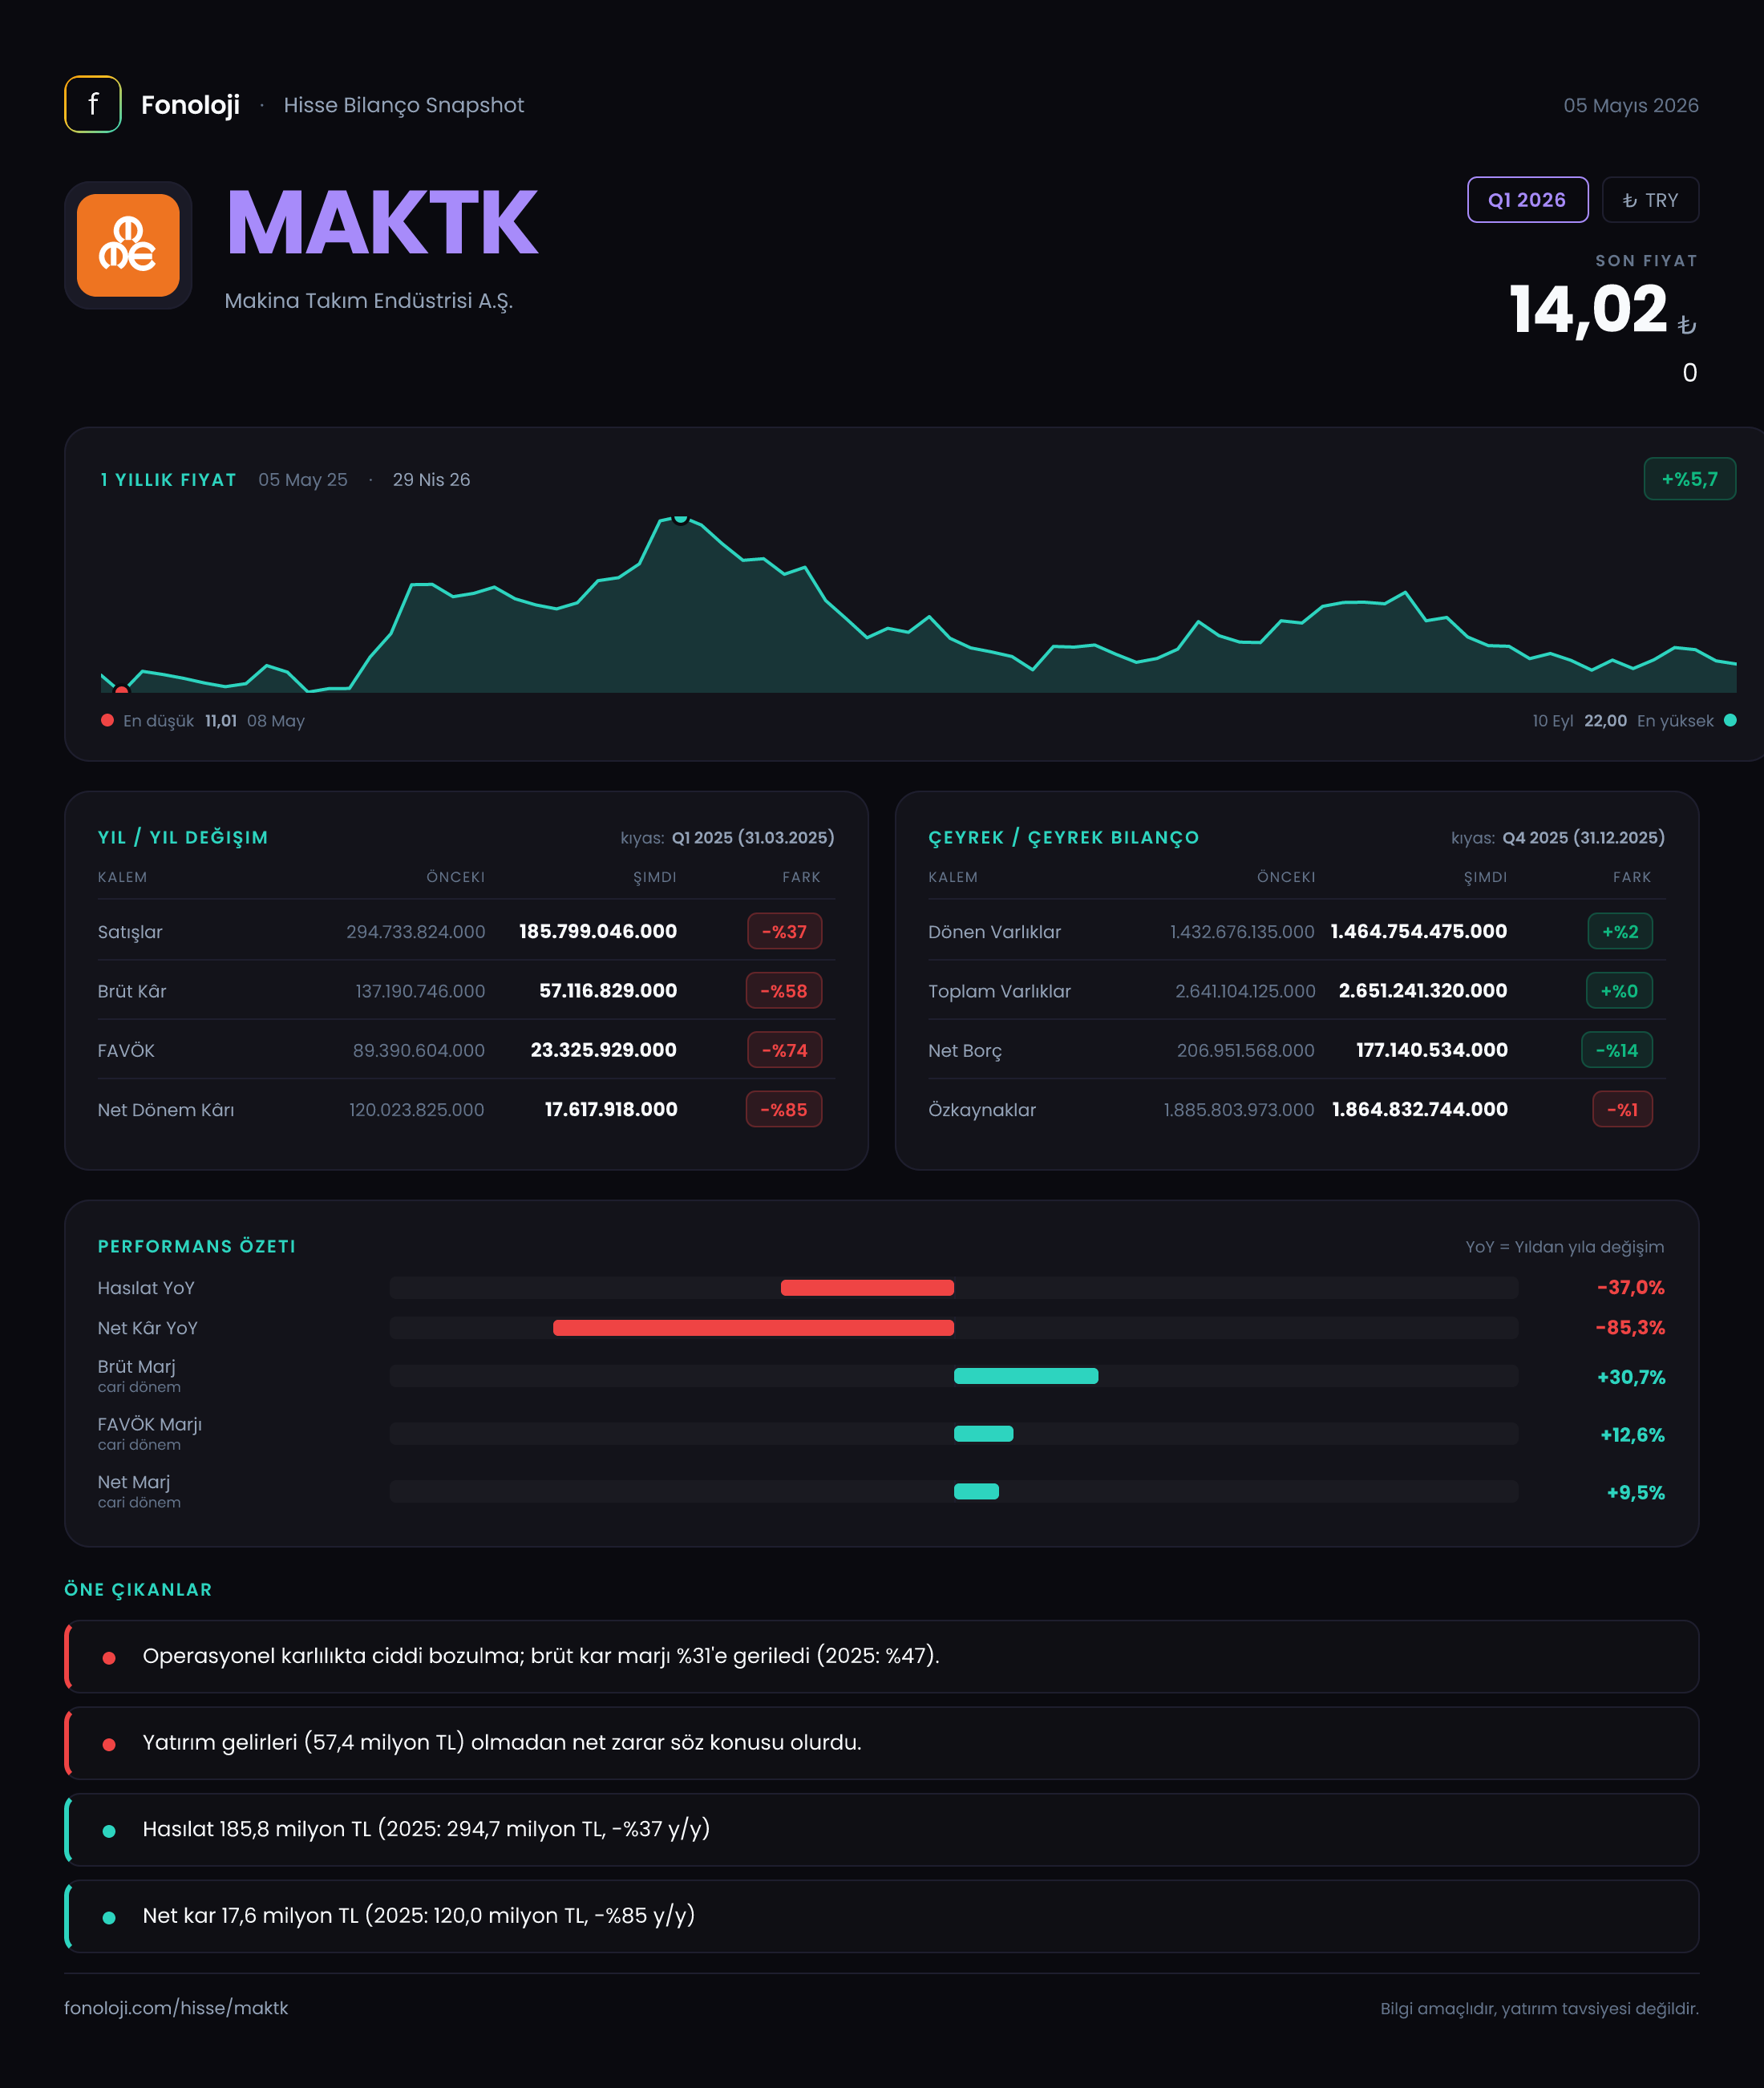Click the 14,02 last price value
The height and width of the screenshot is (2088, 1764).
coord(1588,309)
